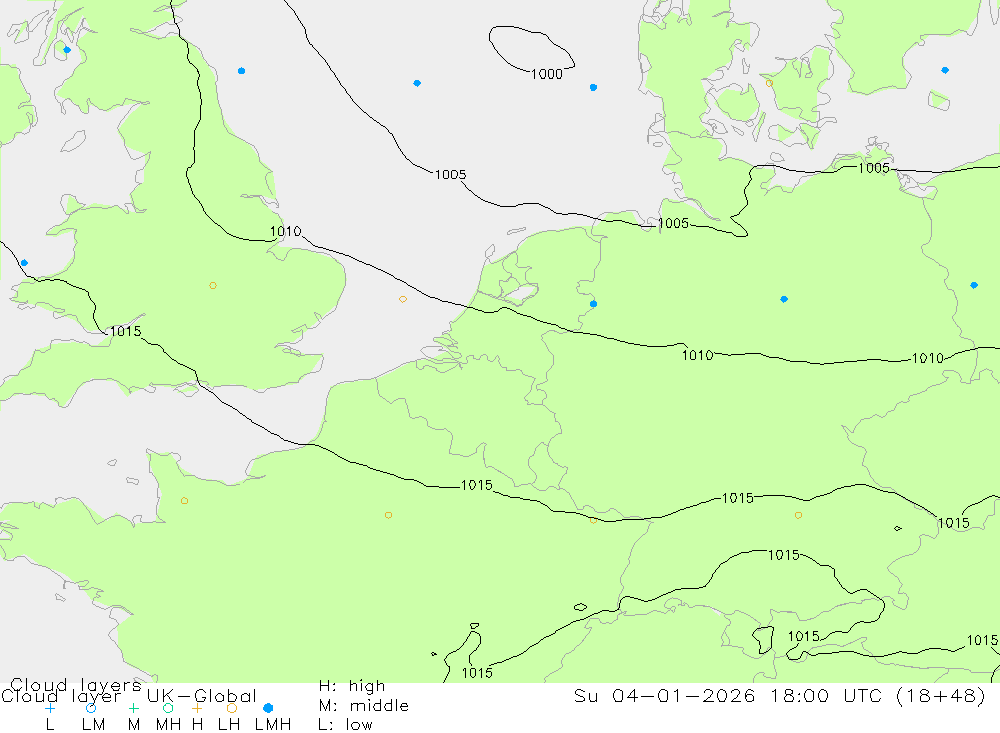Click the 1015 label at the bottom over France
This screenshot has width=1000, height=733.
[477, 673]
